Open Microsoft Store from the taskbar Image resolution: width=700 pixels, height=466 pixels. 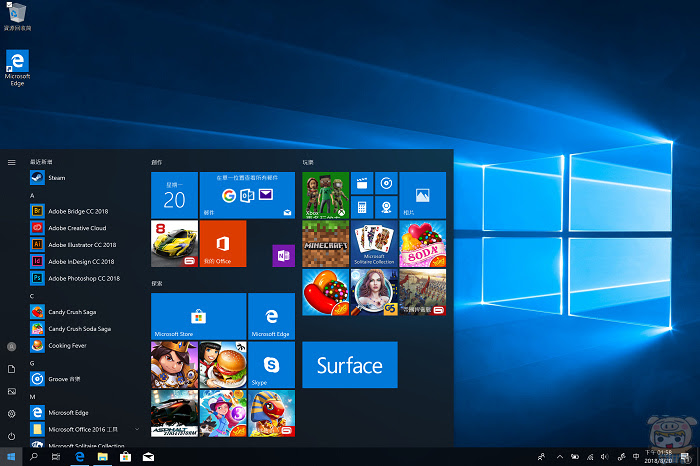[125, 457]
